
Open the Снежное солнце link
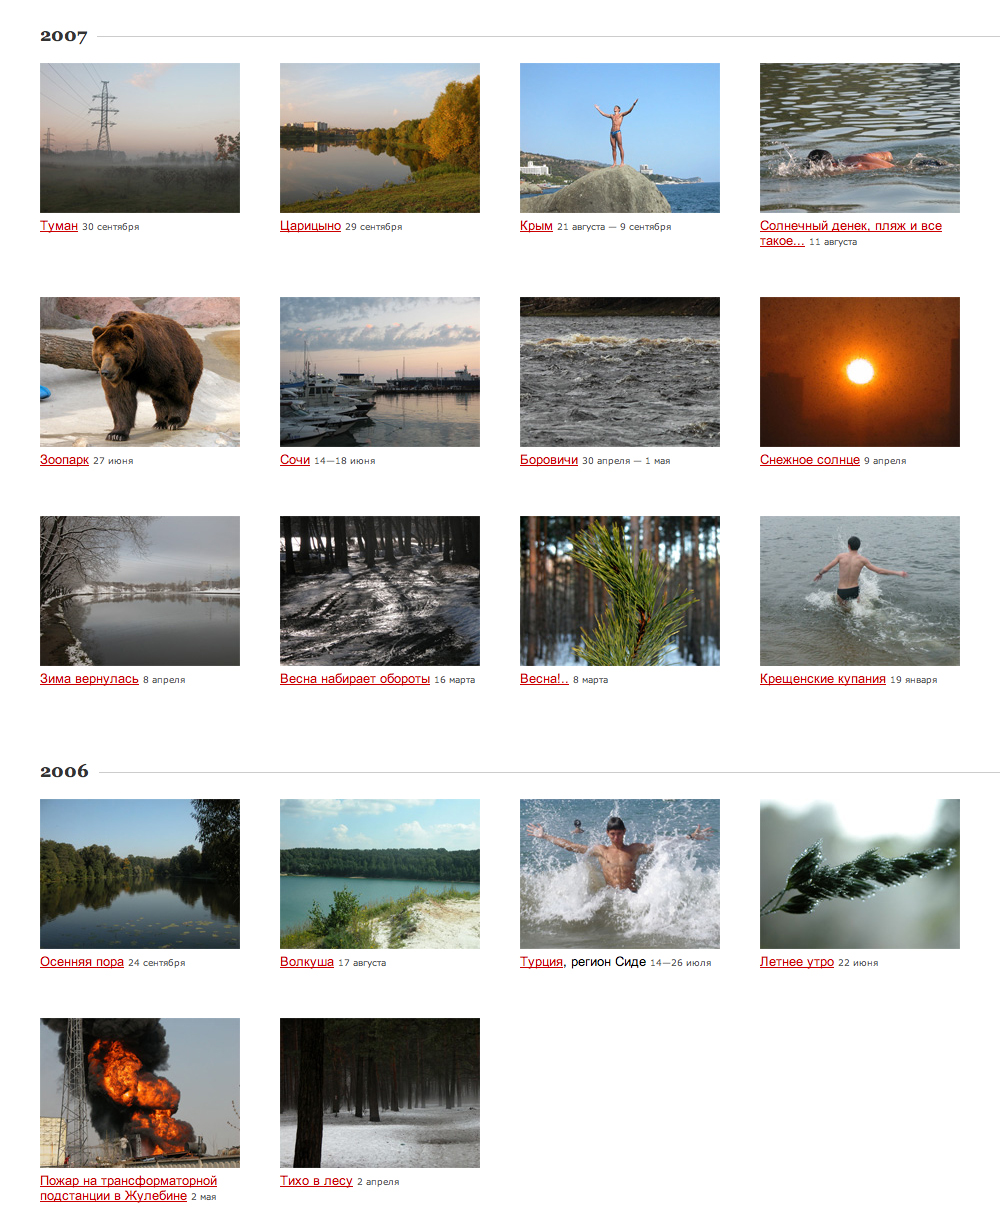pos(810,460)
